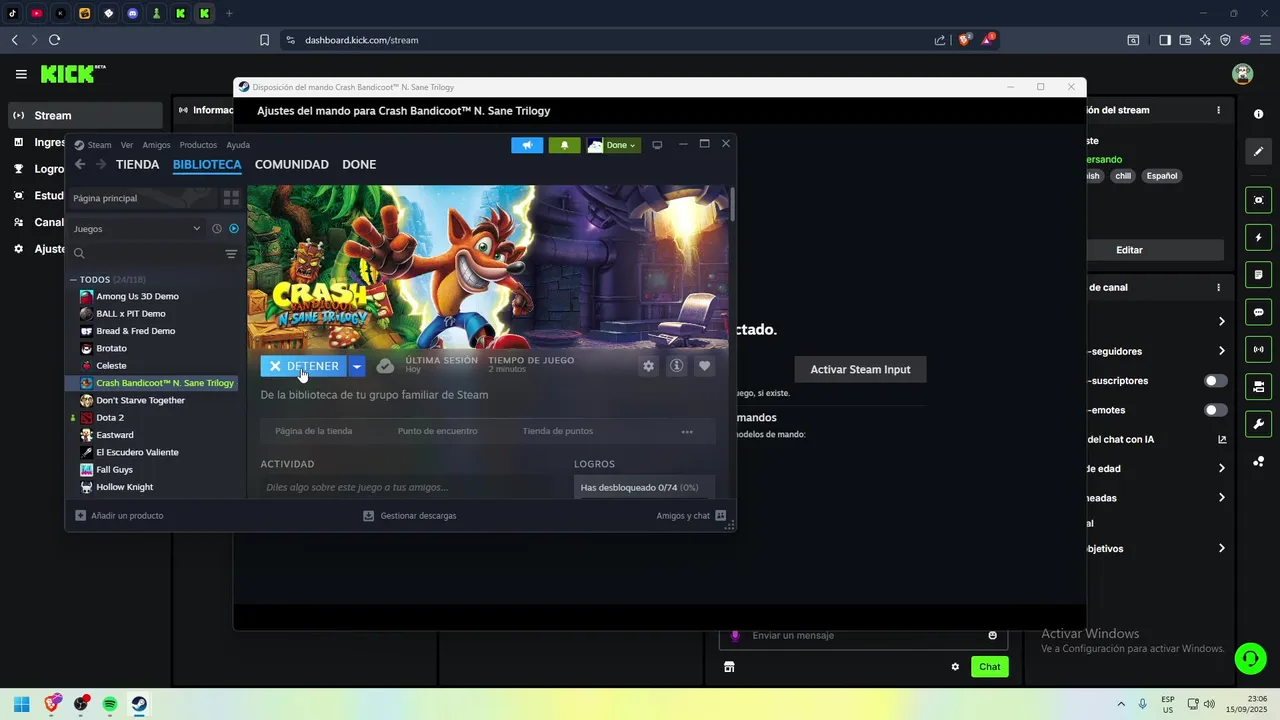The image size is (1280, 720).
Task: Open chat settings gear near Chat button
Action: pyautogui.click(x=955, y=667)
